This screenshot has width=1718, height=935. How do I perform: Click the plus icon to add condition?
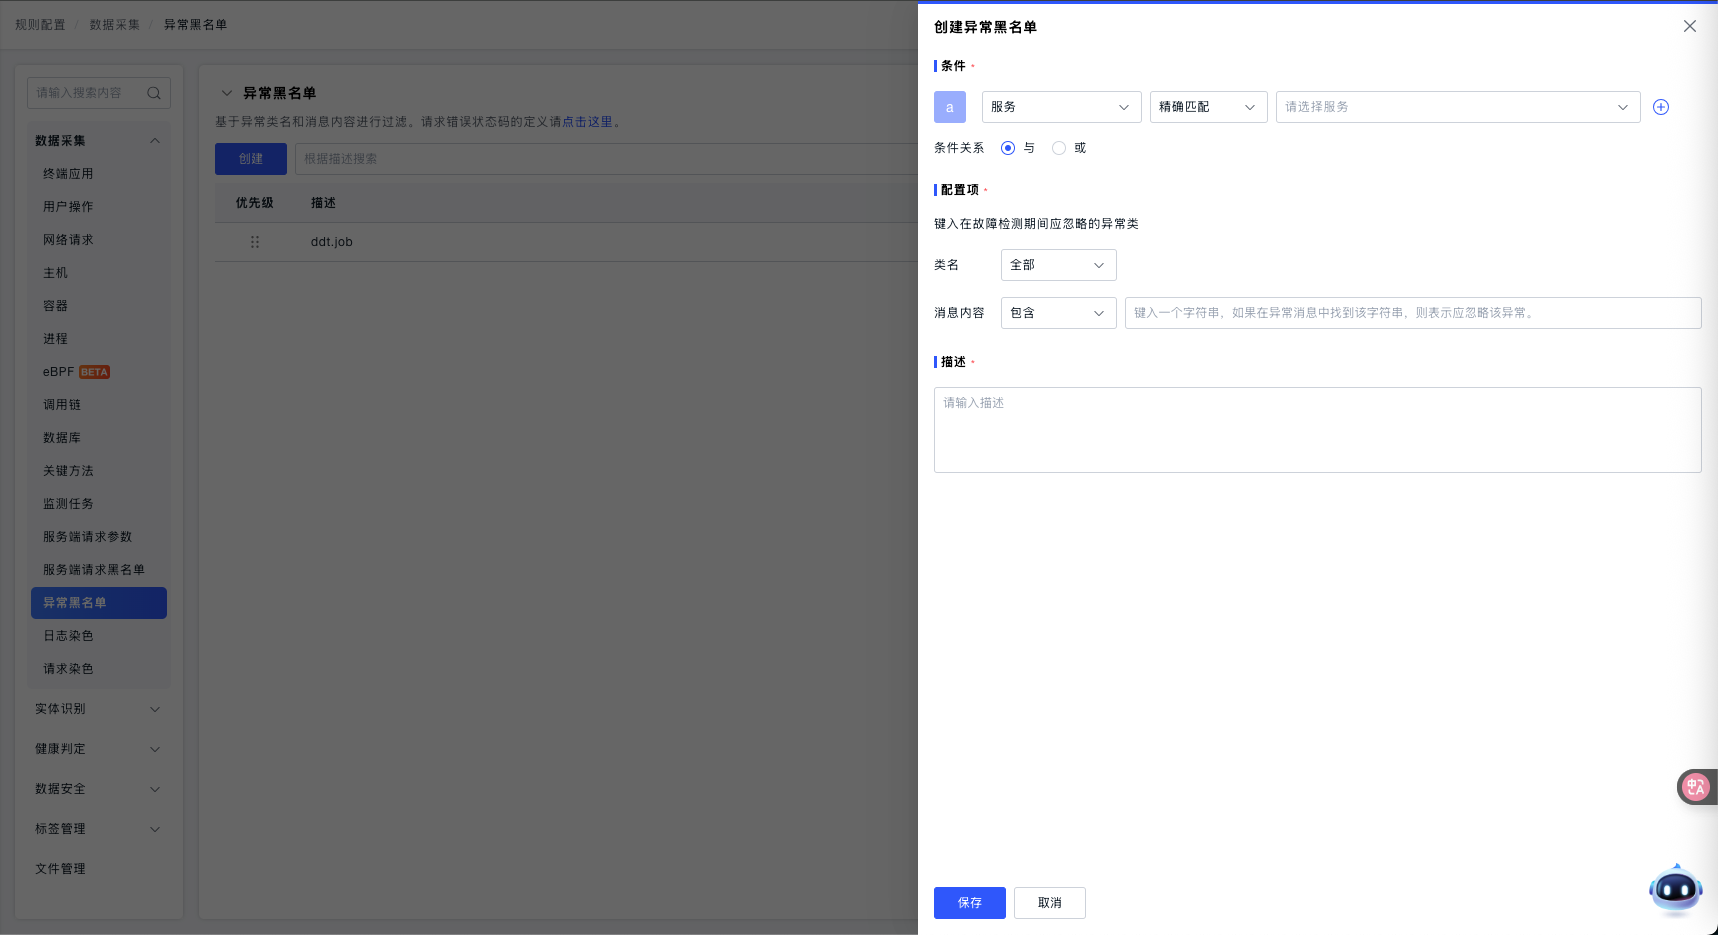click(x=1660, y=107)
